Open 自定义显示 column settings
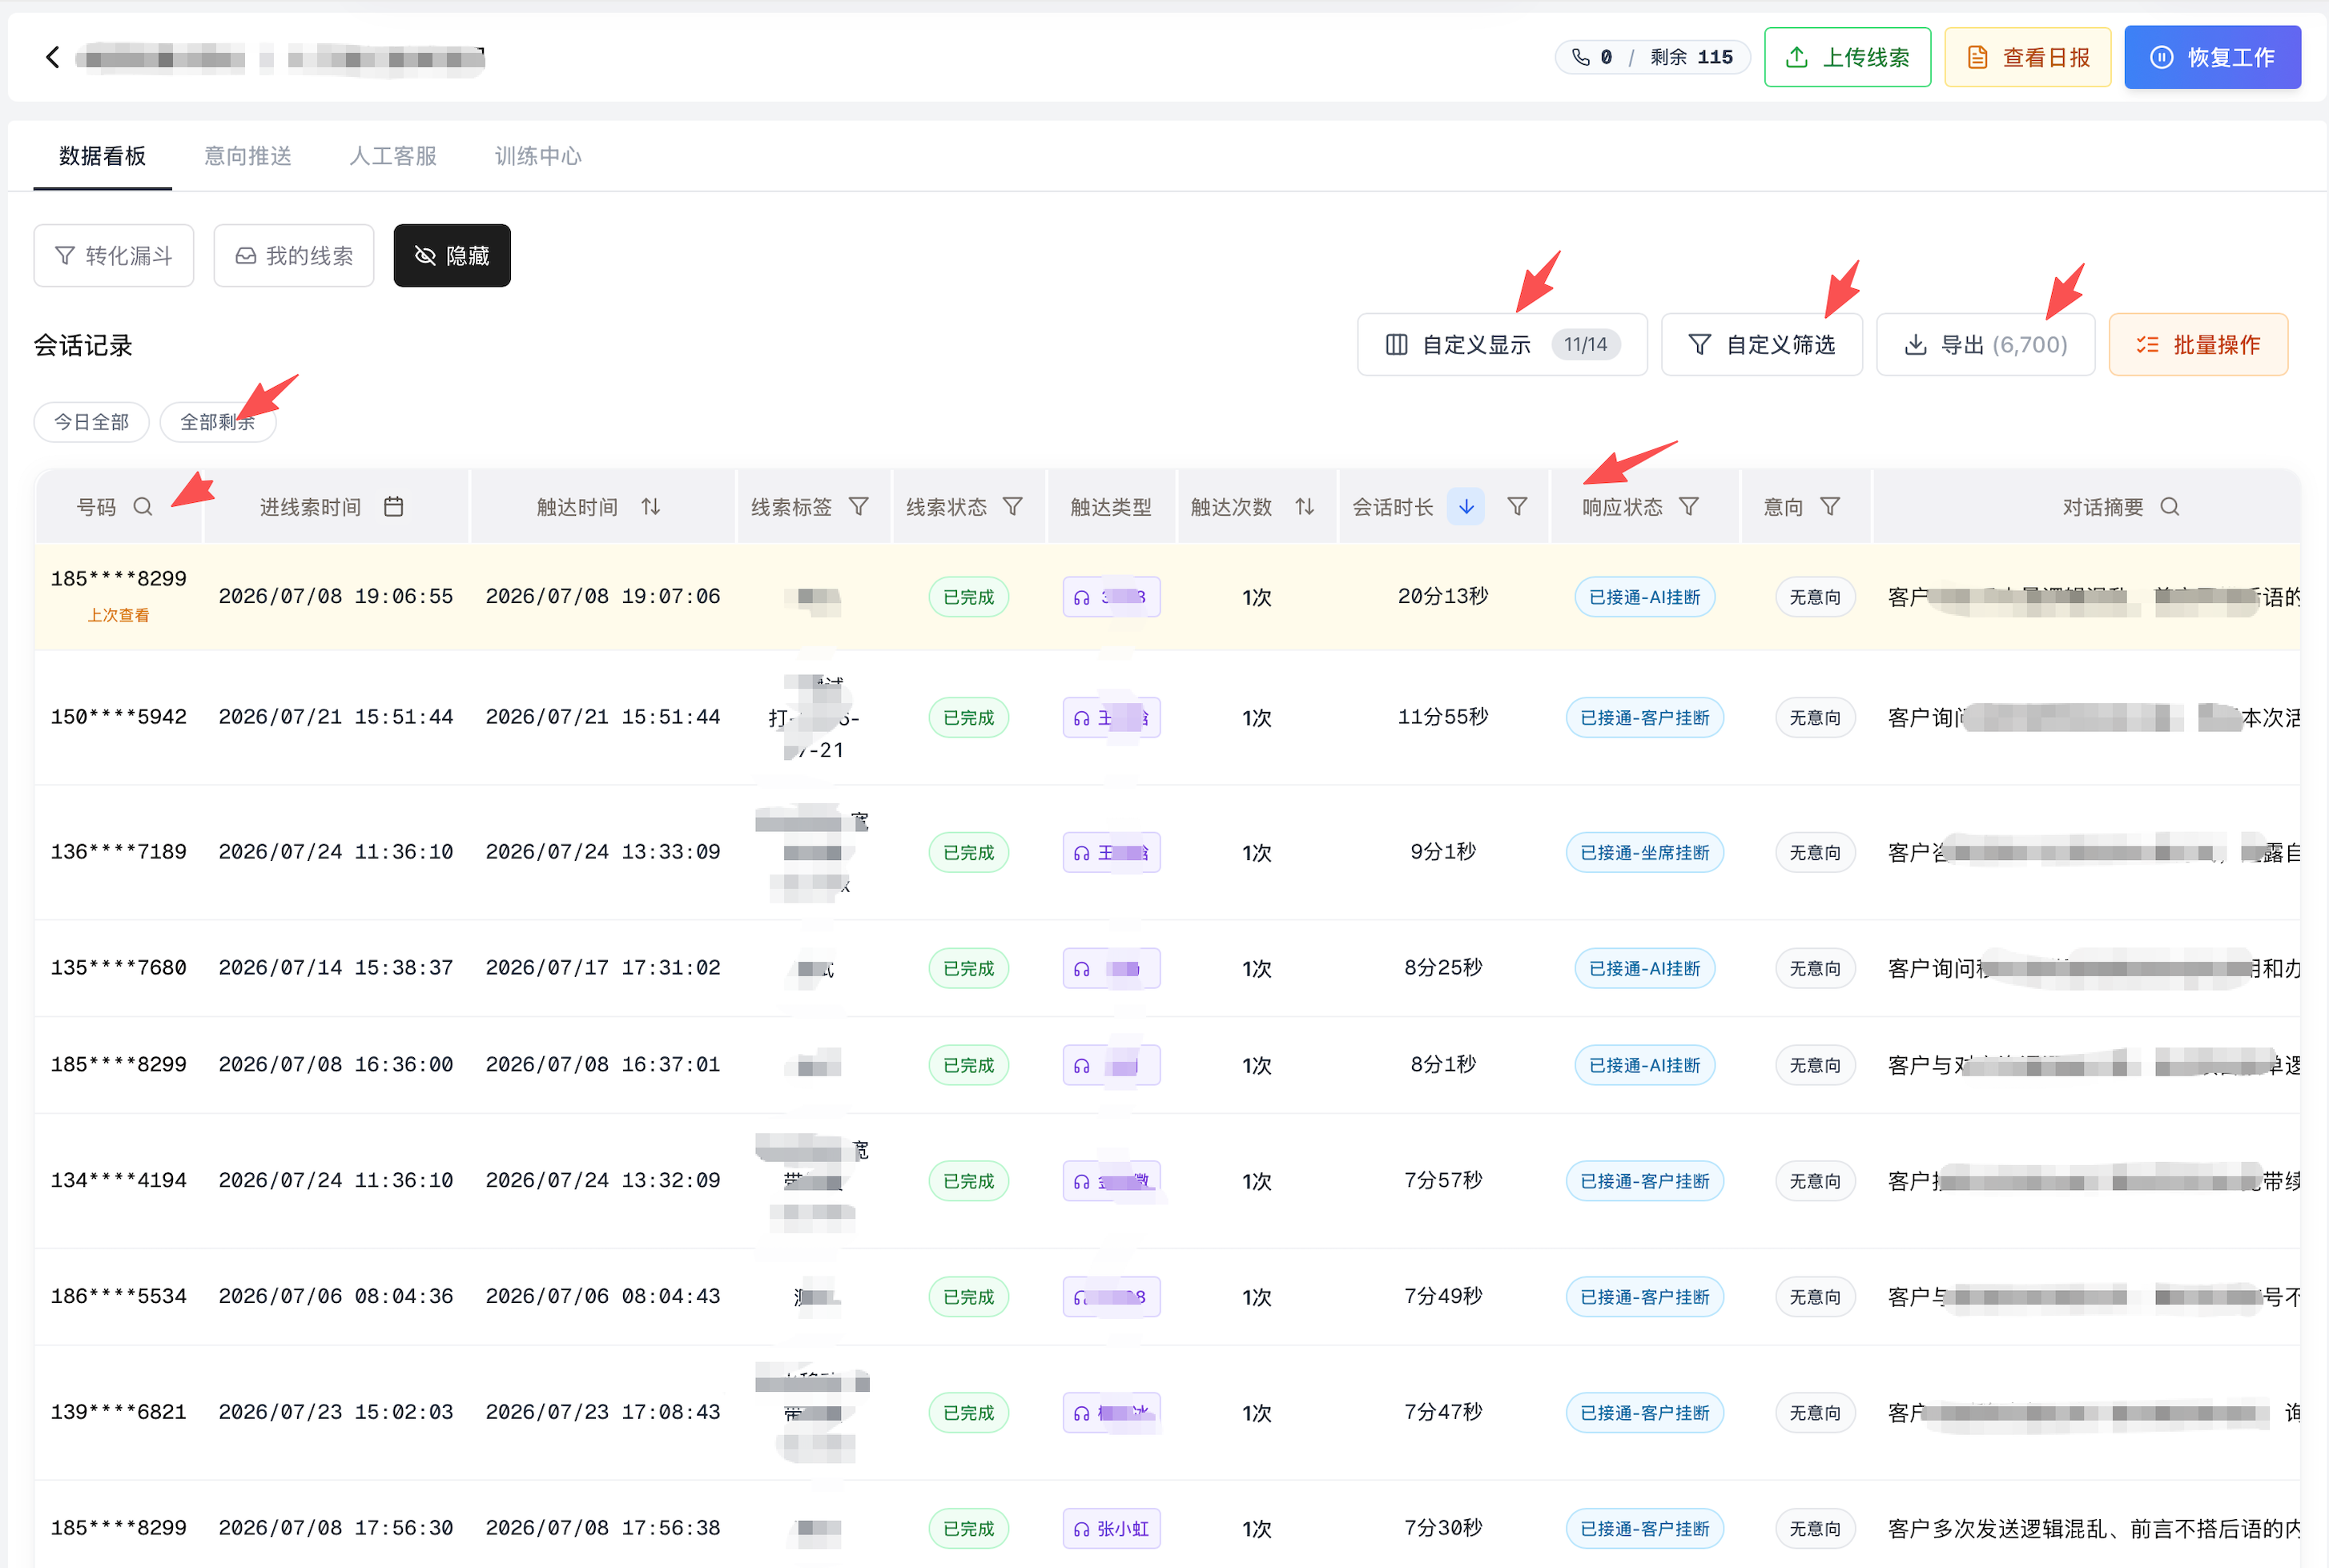Viewport: 2329px width, 1568px height. click(1502, 345)
